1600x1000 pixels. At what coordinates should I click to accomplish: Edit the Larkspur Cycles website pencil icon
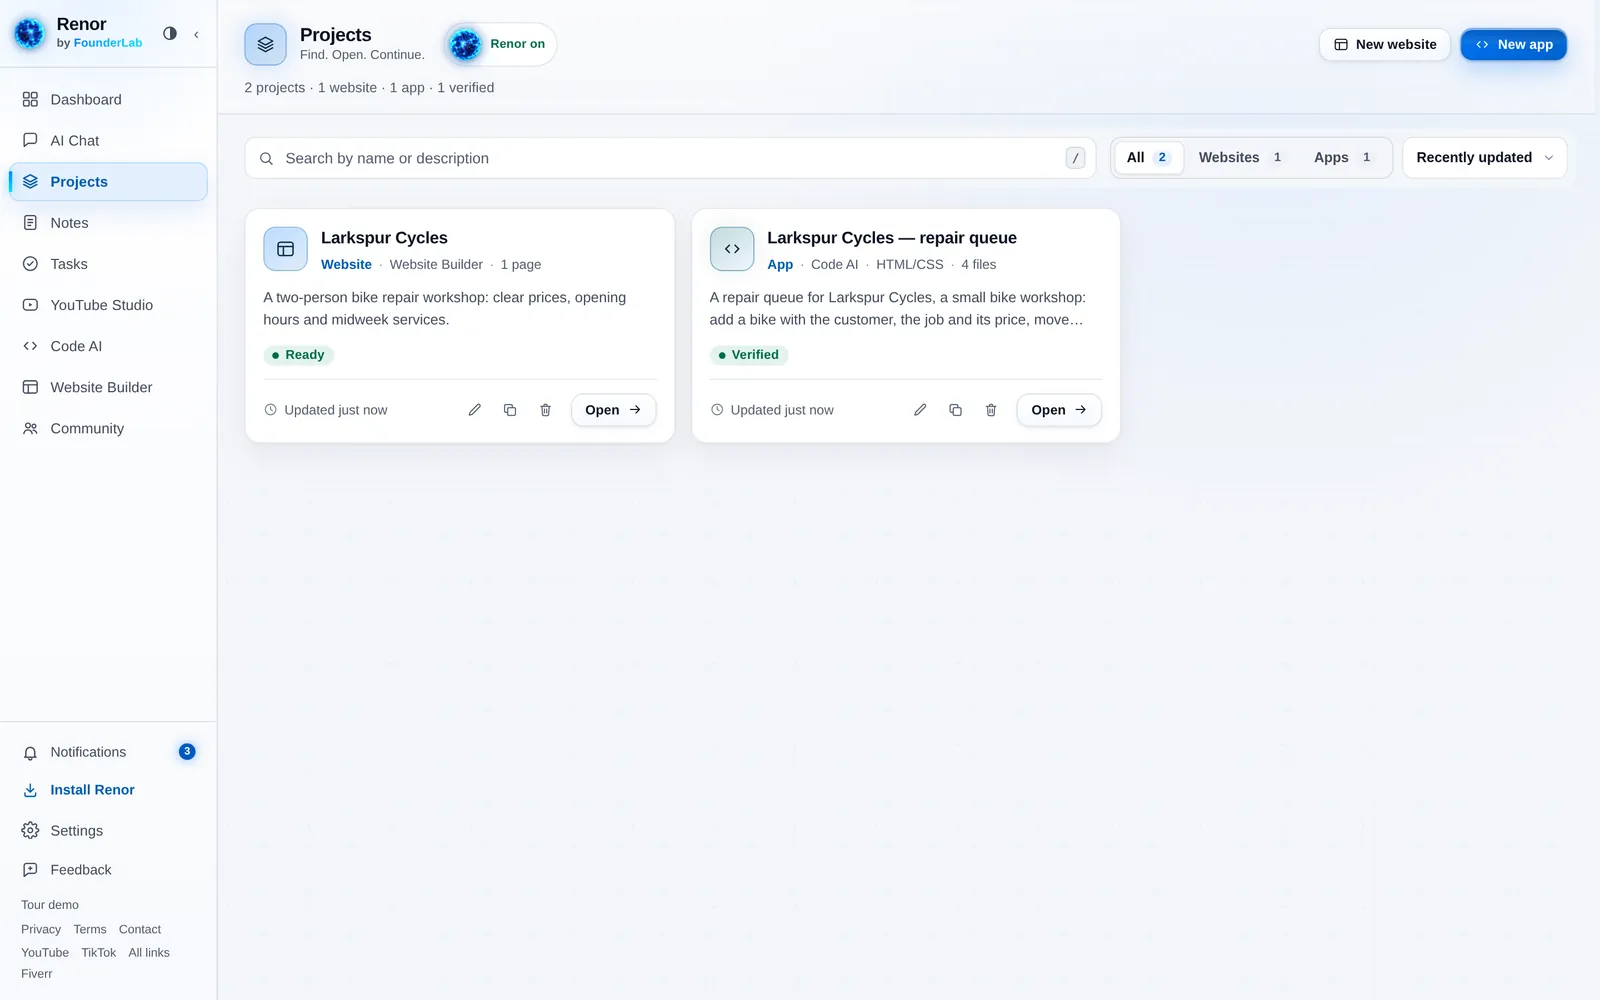475,410
